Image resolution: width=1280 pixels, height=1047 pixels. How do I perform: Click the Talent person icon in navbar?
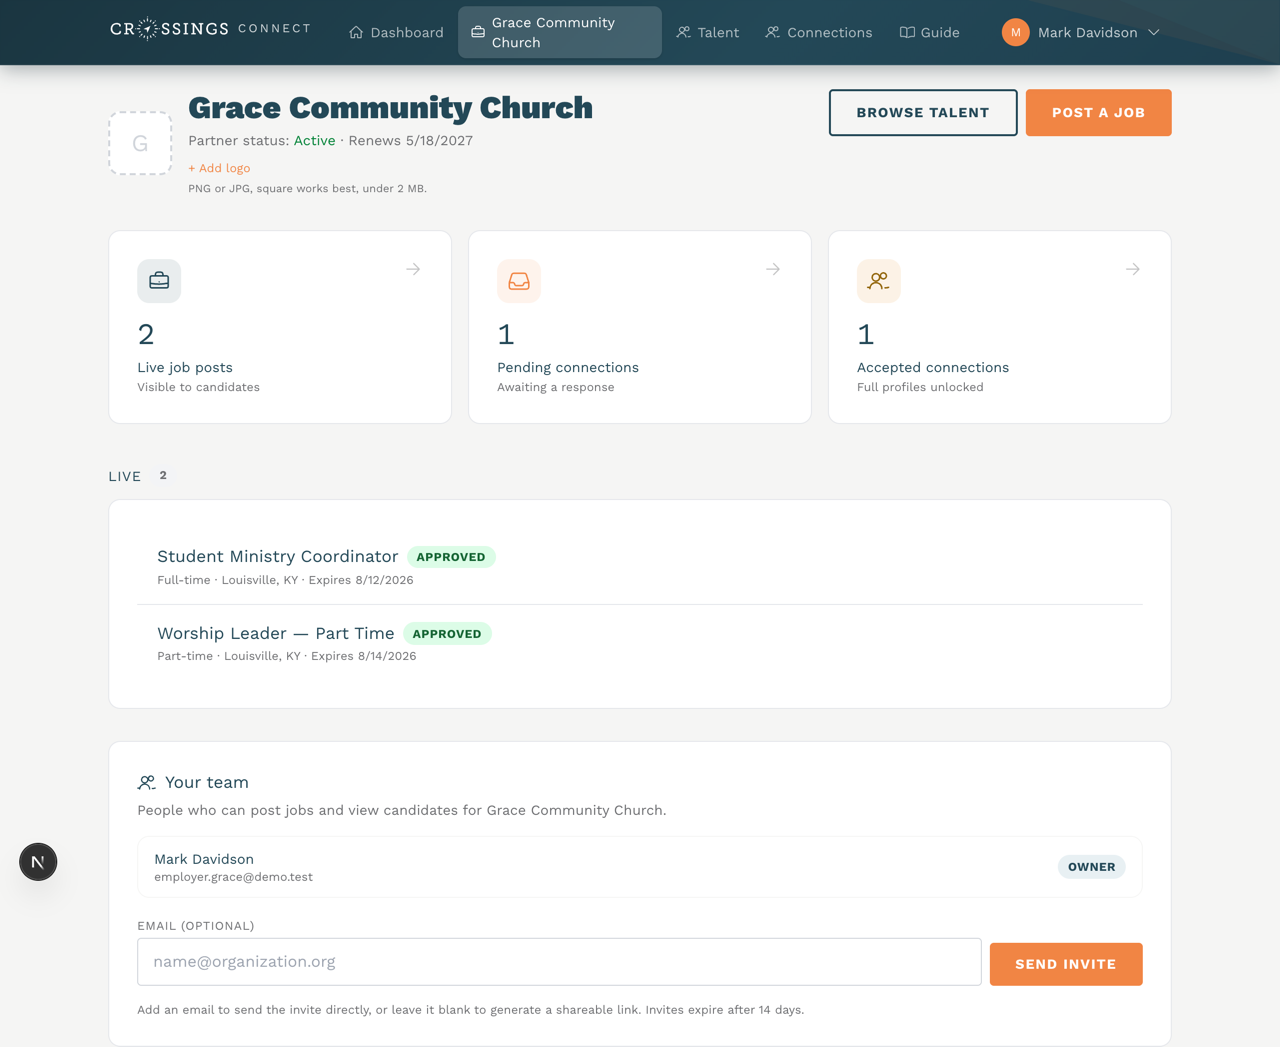pyautogui.click(x=684, y=32)
